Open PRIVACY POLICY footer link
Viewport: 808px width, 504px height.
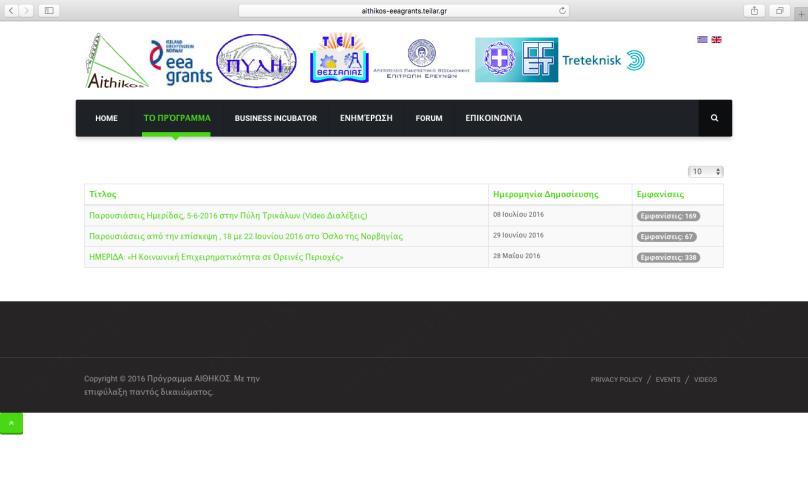click(616, 379)
